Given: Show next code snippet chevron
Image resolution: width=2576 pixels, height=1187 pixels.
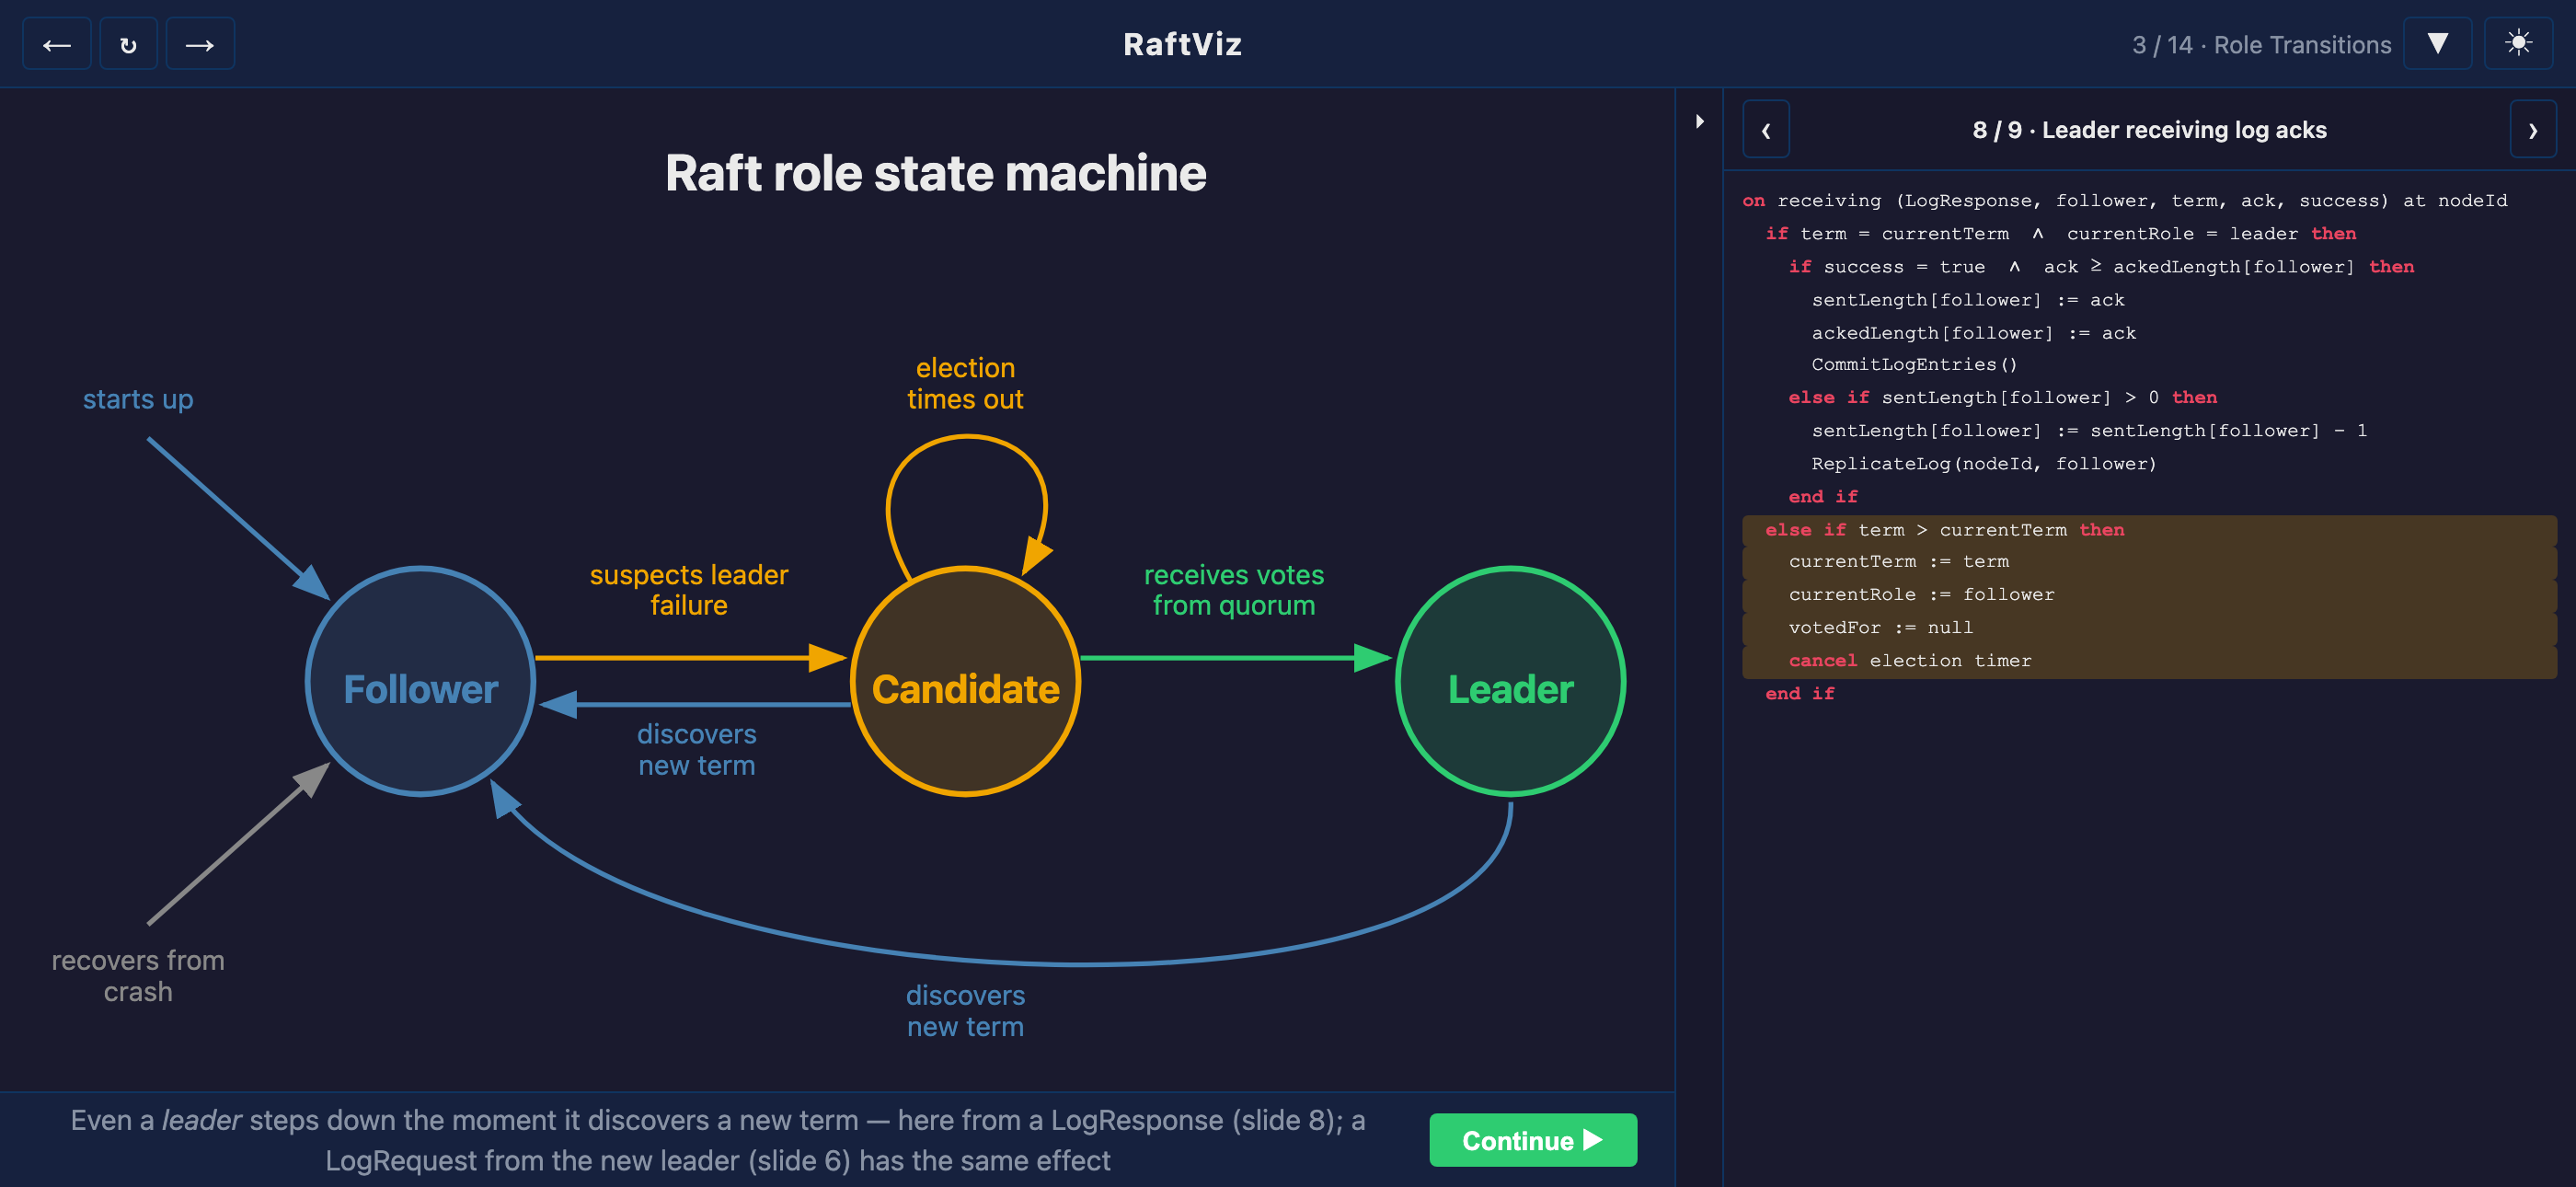Looking at the screenshot, I should [2533, 130].
